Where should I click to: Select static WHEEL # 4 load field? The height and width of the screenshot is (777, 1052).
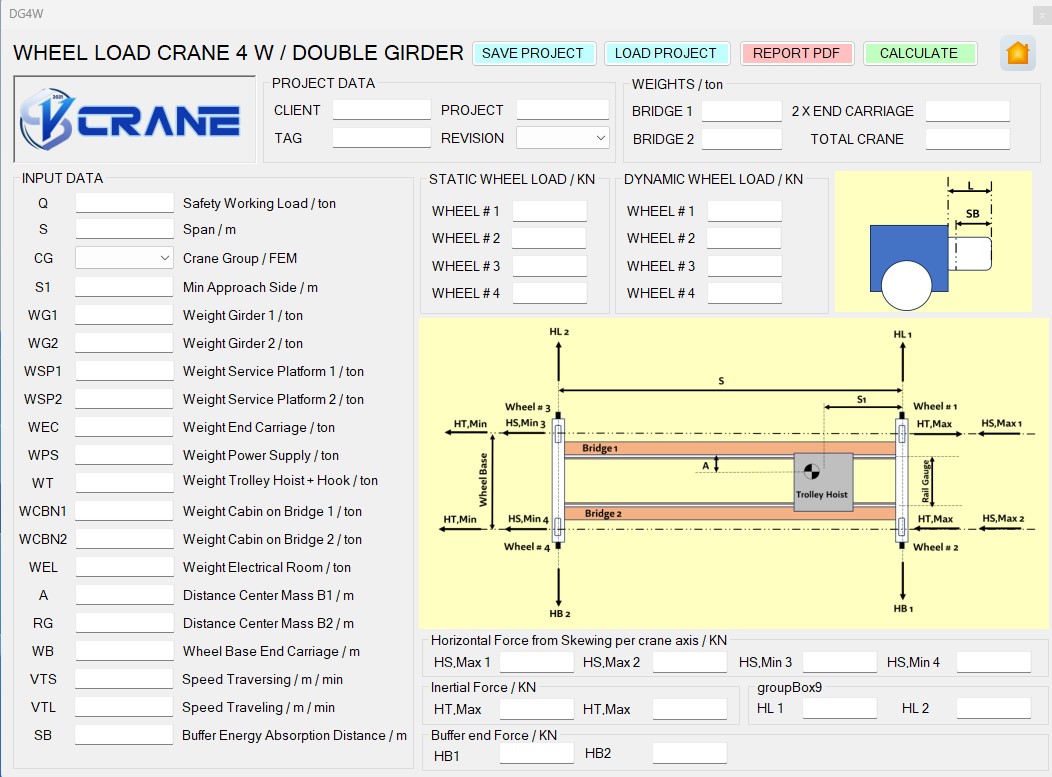pyautogui.click(x=549, y=293)
